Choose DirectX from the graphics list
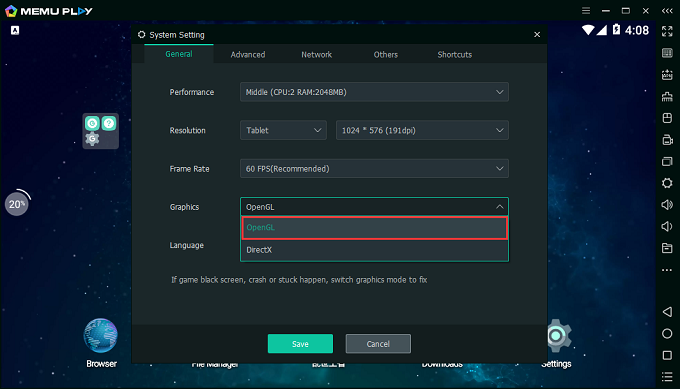The height and width of the screenshot is (389, 680). click(374, 250)
